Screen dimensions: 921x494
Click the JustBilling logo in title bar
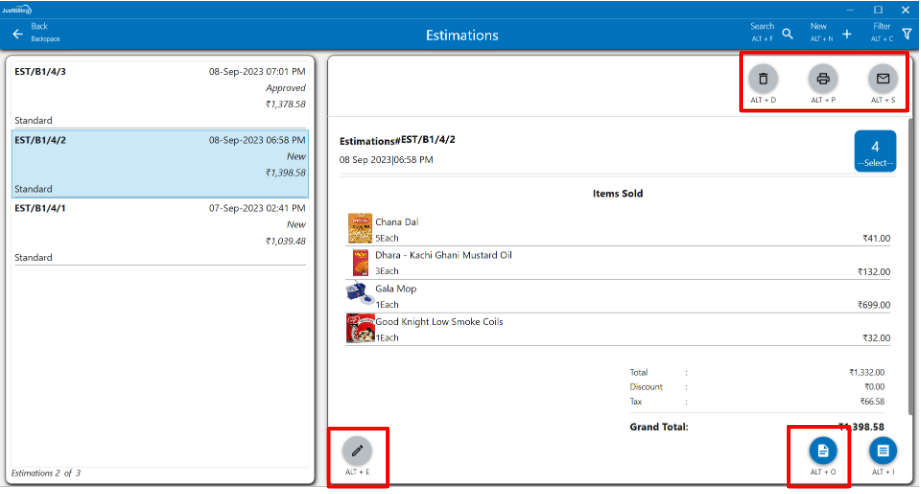18,9
